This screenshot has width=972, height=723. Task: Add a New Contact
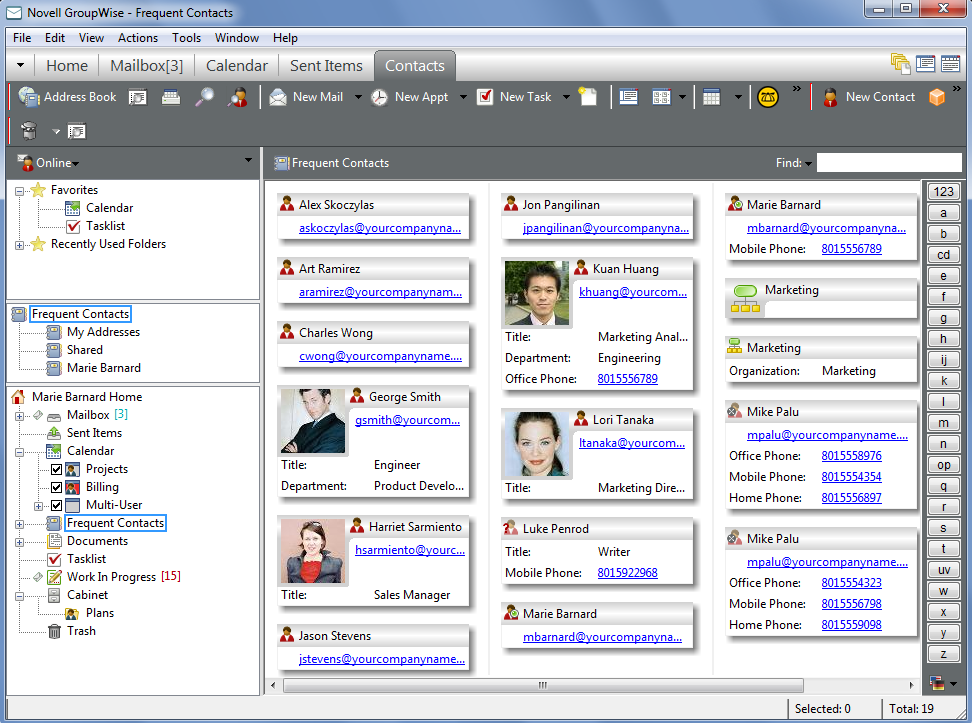point(868,97)
